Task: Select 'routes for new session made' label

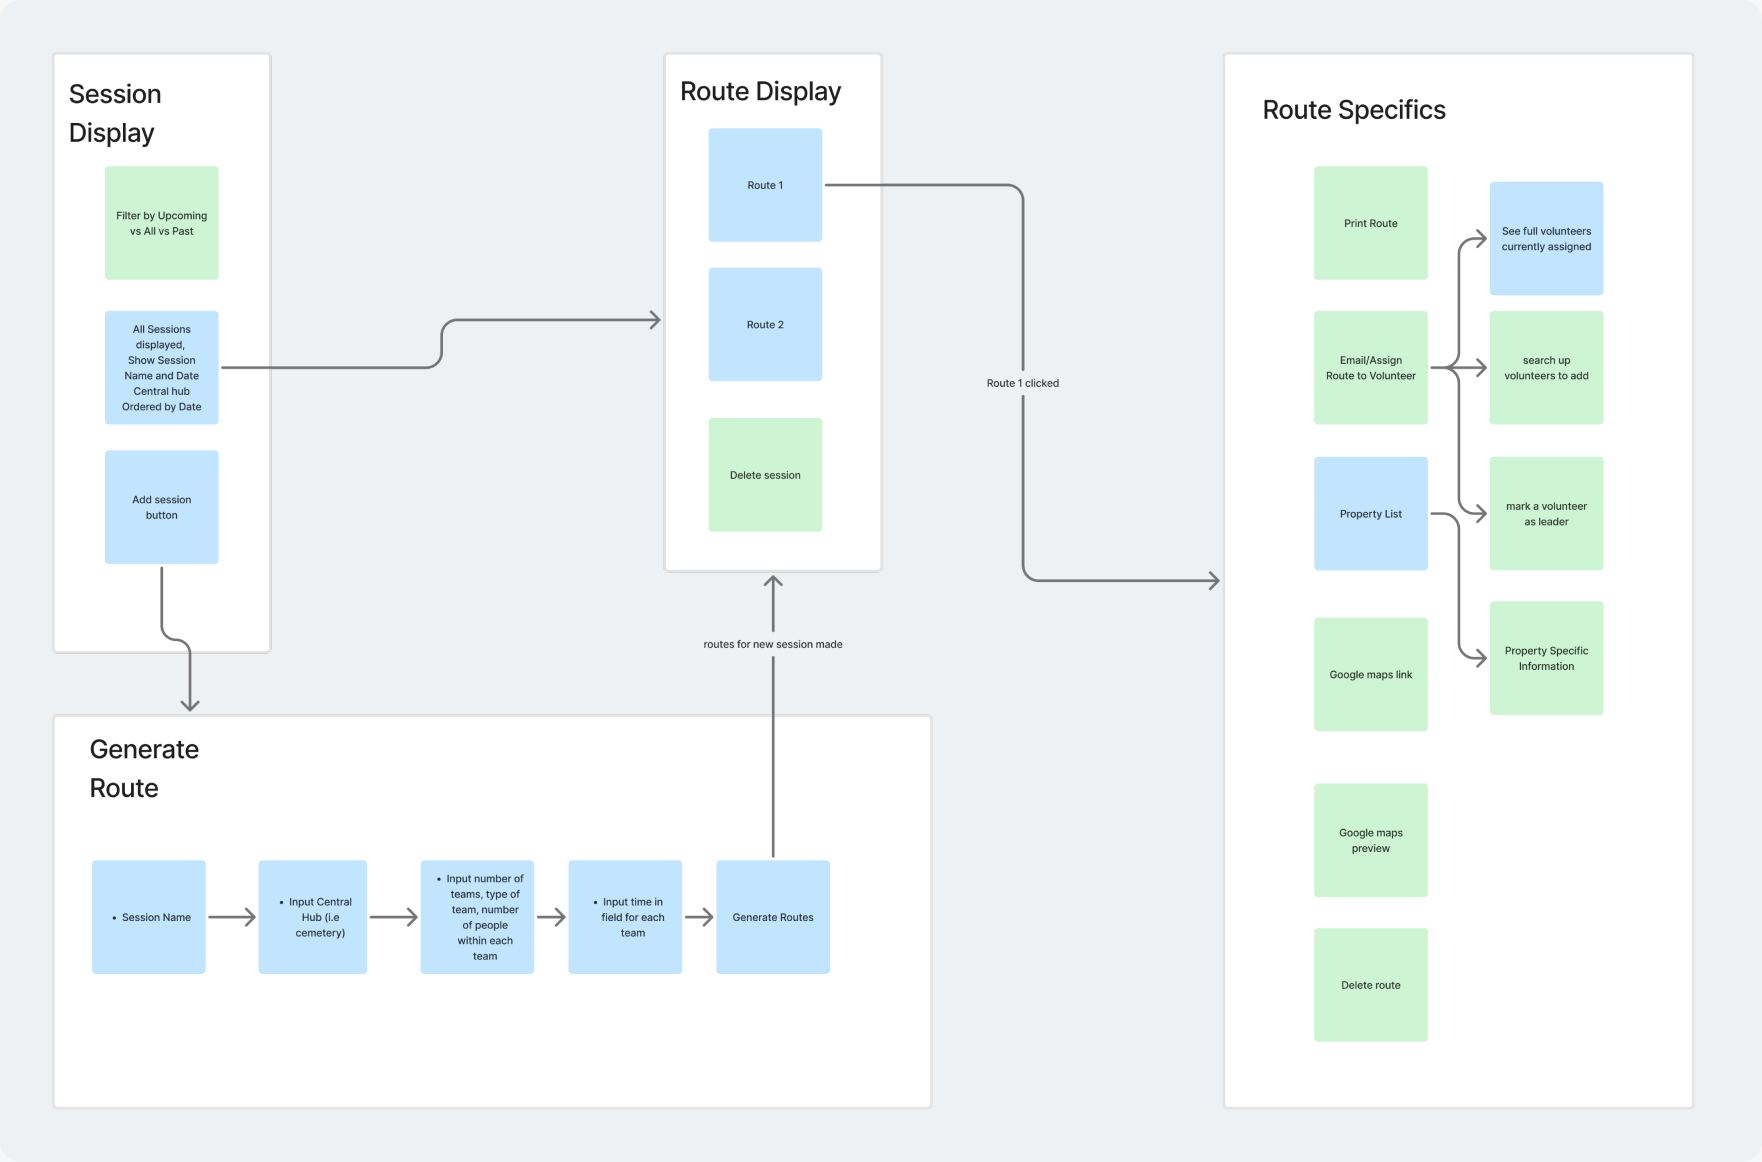Action: coord(773,644)
